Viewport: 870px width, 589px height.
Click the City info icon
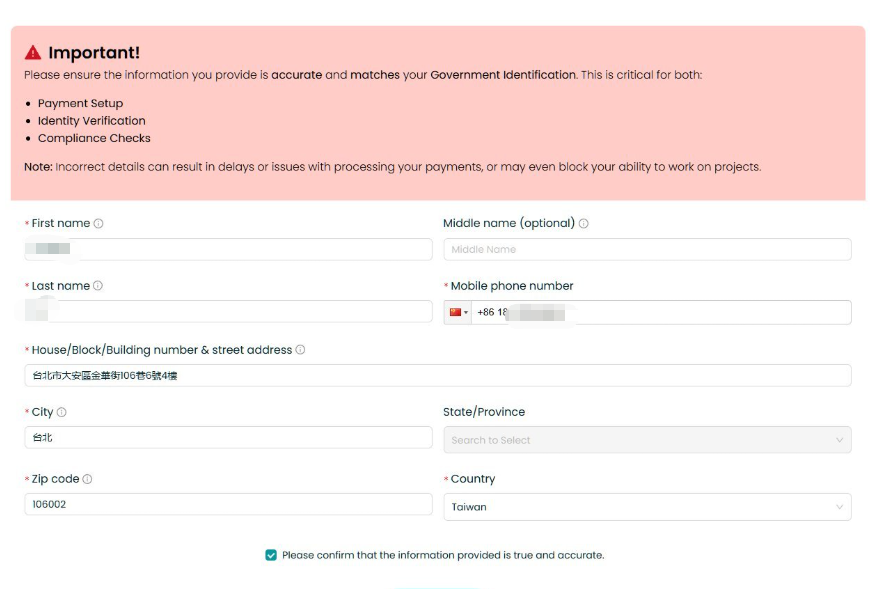[x=62, y=412]
